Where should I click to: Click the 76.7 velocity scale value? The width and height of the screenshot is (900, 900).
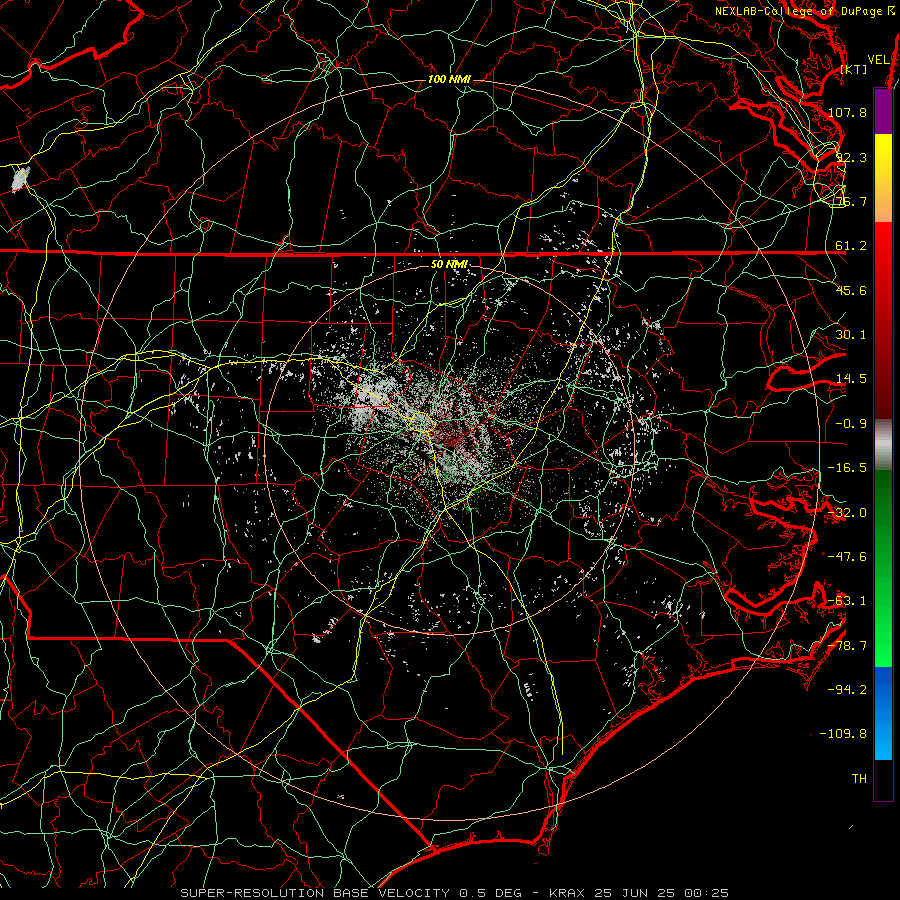pyautogui.click(x=851, y=201)
